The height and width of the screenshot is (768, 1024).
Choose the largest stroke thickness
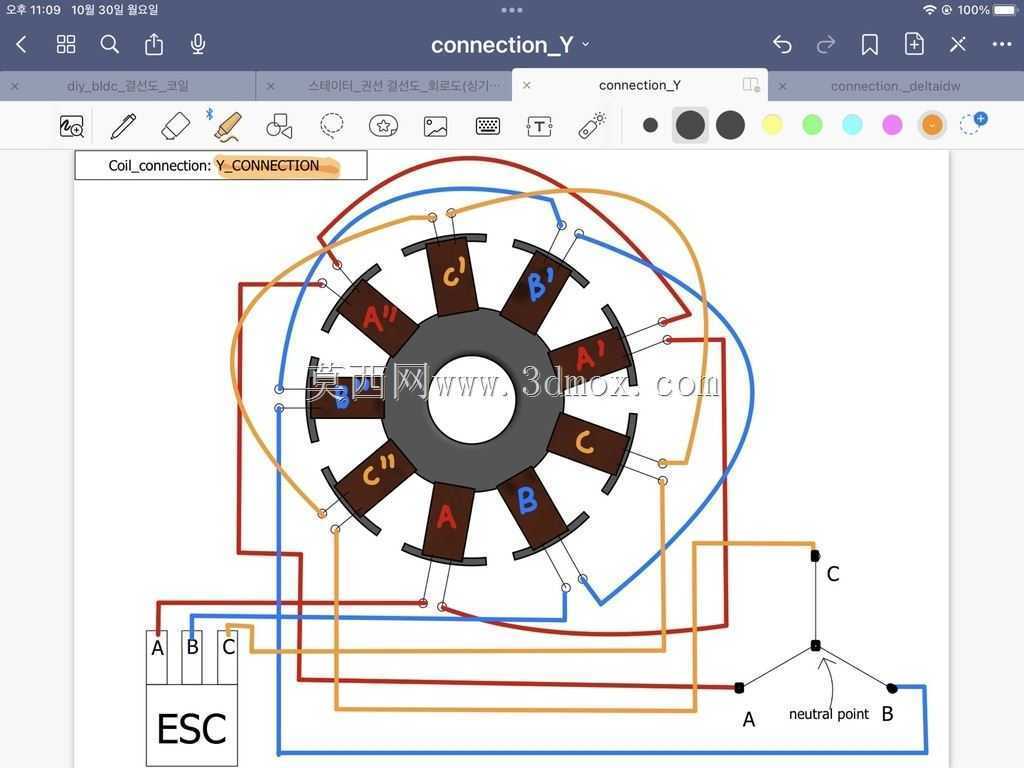pos(730,125)
